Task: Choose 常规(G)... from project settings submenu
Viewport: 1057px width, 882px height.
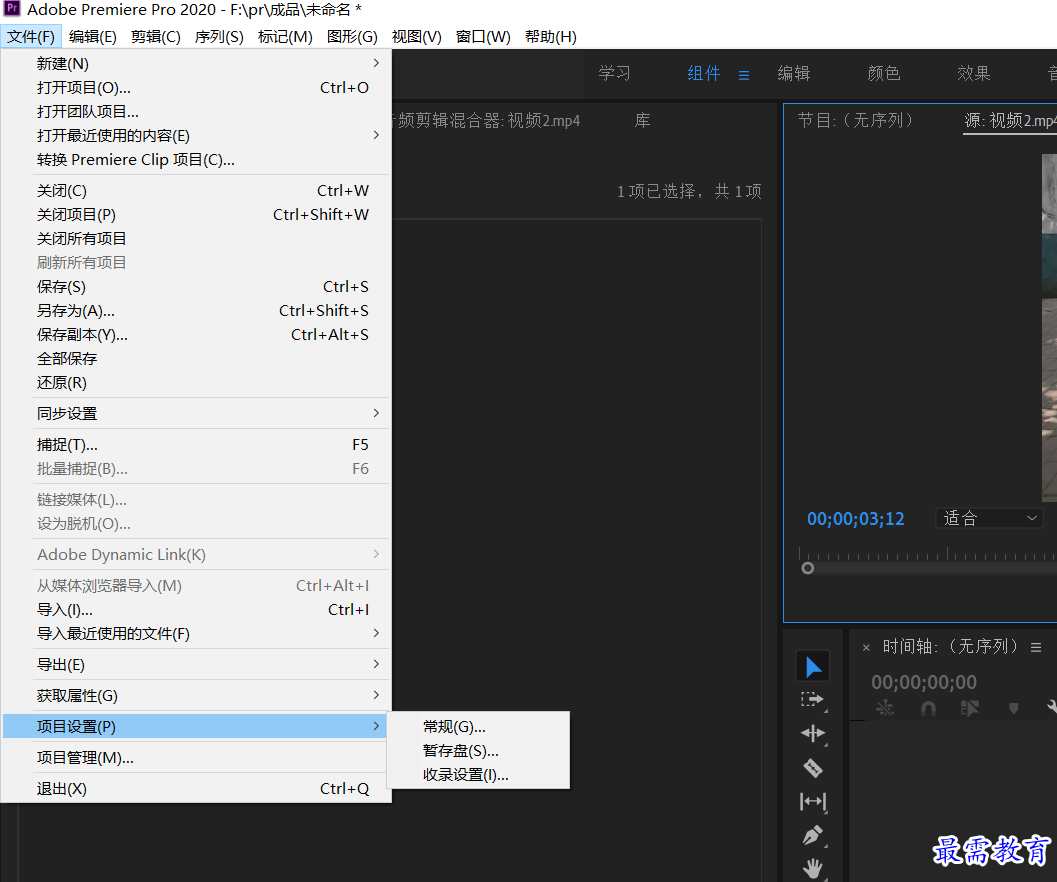Action: pos(478,727)
